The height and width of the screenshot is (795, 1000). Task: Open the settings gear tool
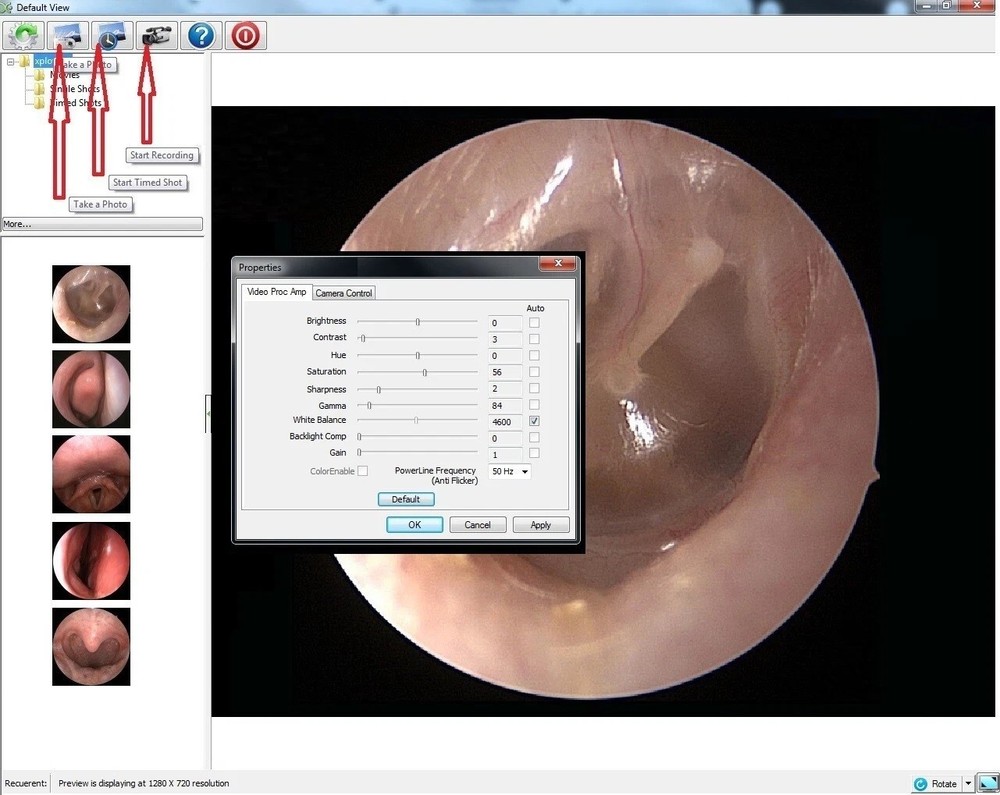[x=22, y=35]
